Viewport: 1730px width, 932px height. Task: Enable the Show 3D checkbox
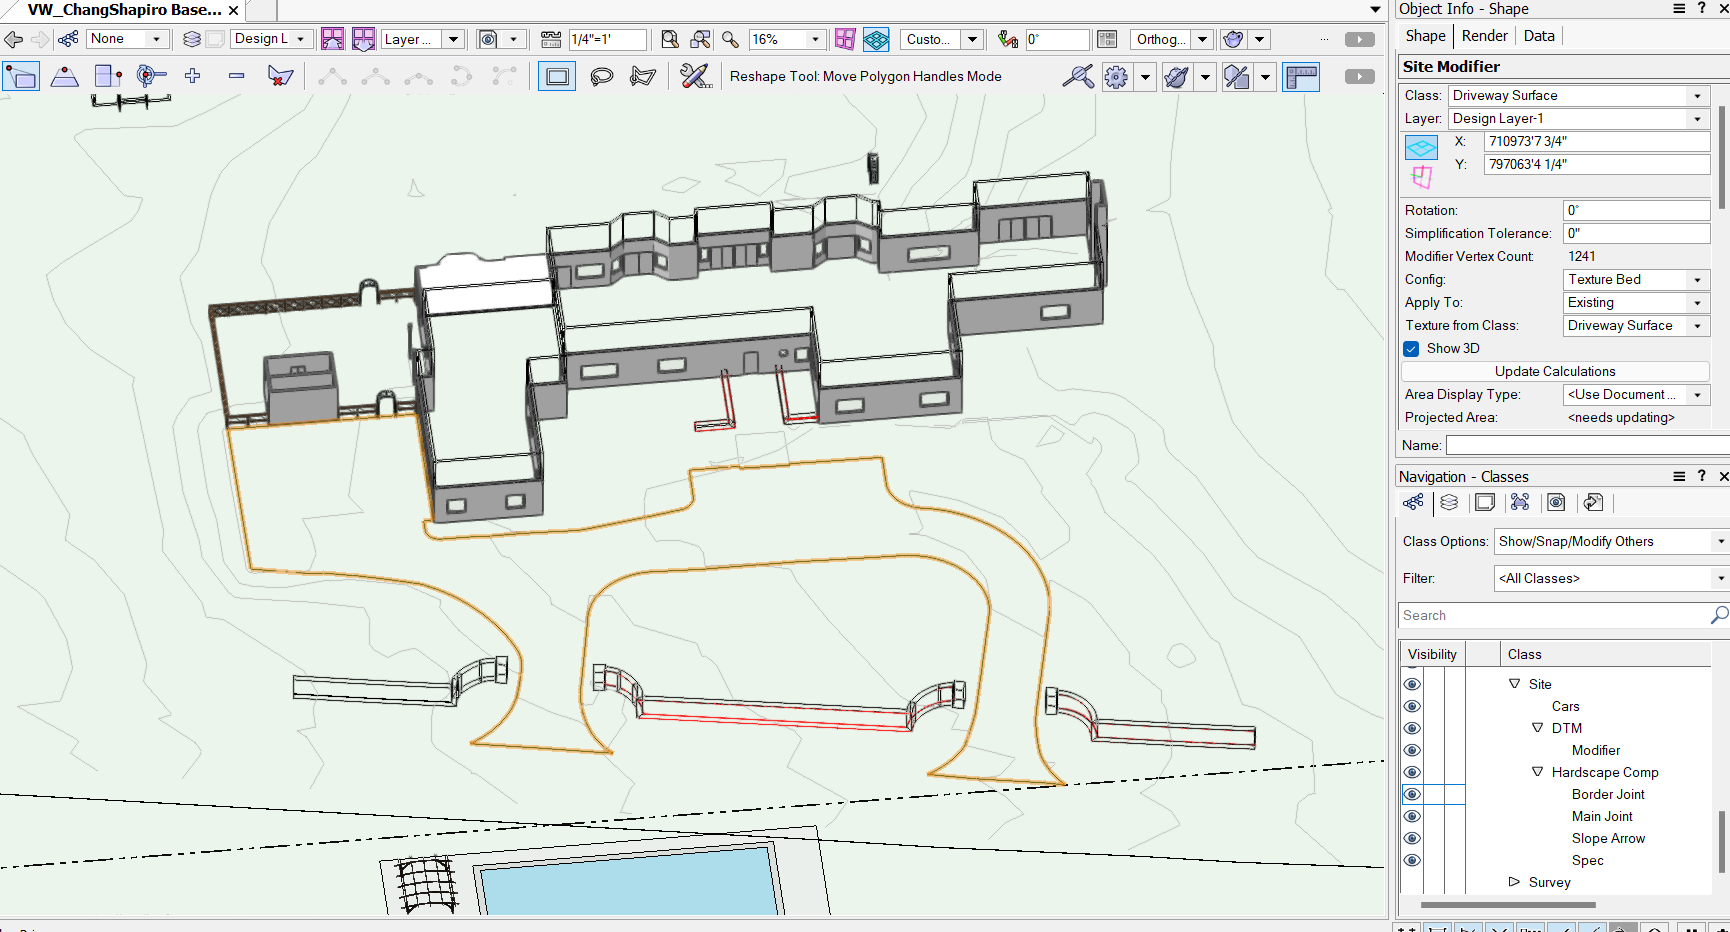[x=1411, y=348]
